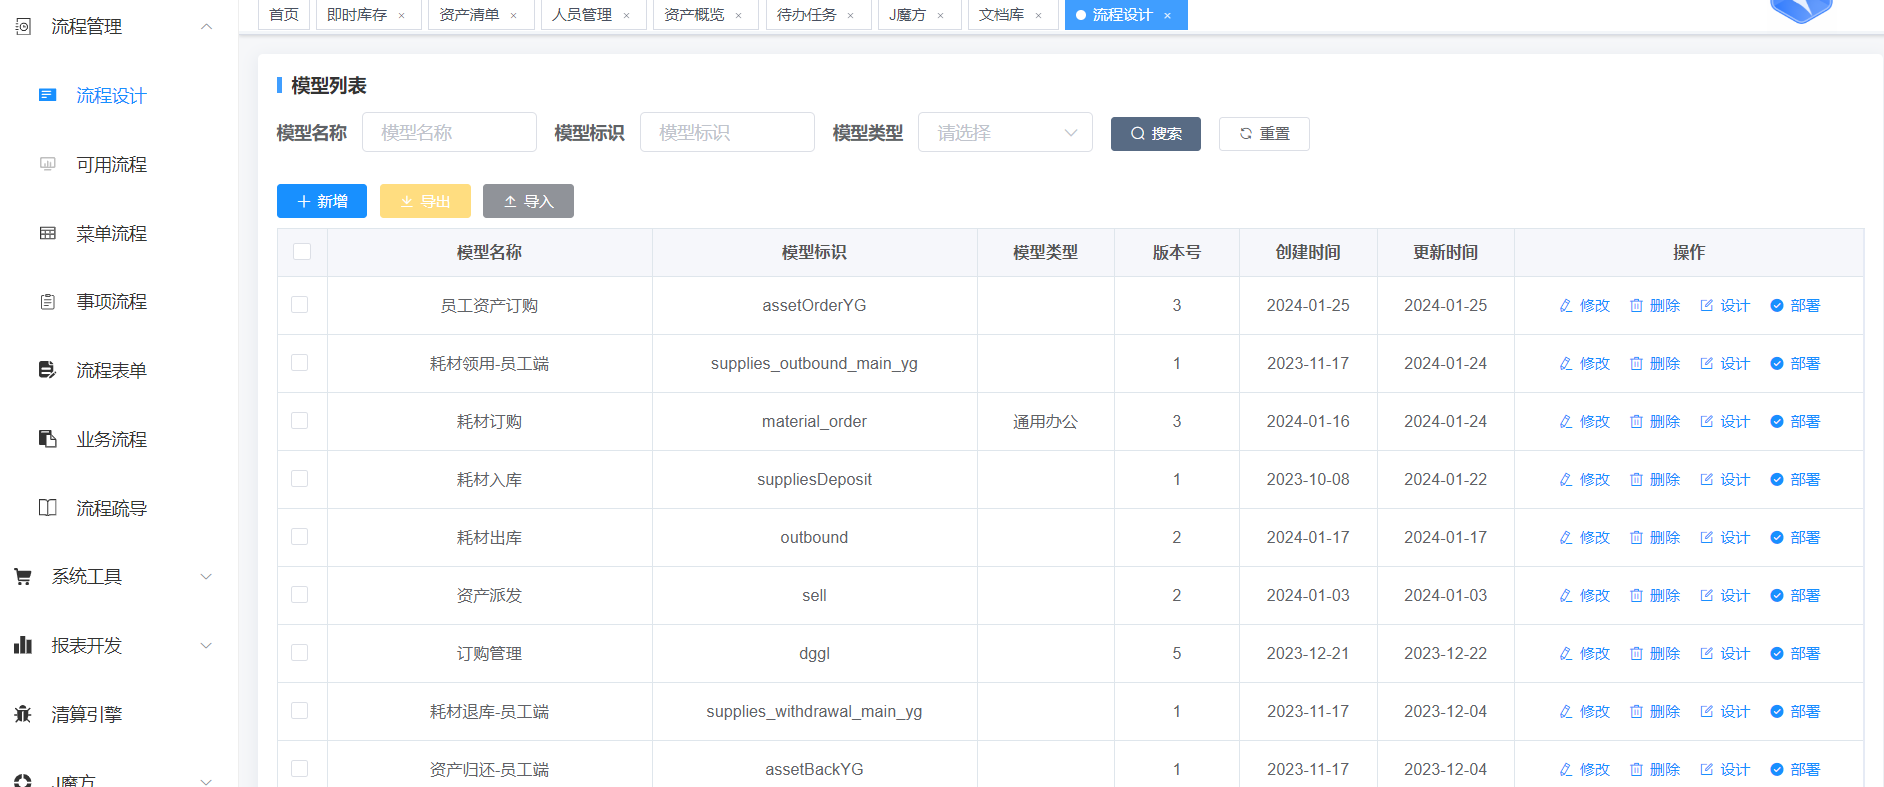Open the 流程疏导 sidebar icon

pyautogui.click(x=47, y=508)
